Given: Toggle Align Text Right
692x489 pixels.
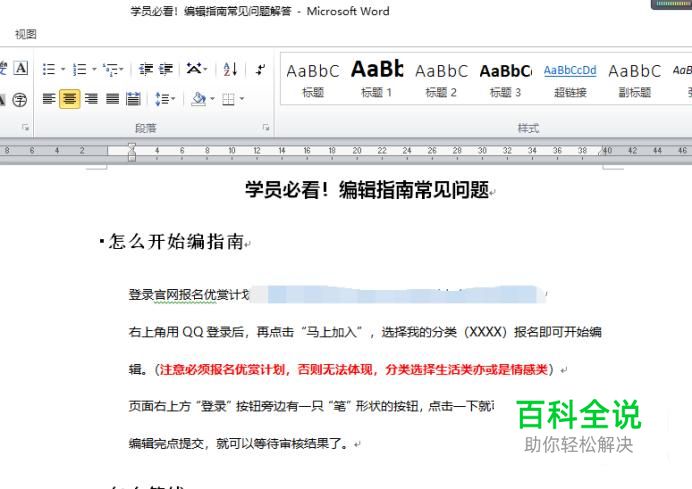Looking at the screenshot, I should (x=91, y=99).
